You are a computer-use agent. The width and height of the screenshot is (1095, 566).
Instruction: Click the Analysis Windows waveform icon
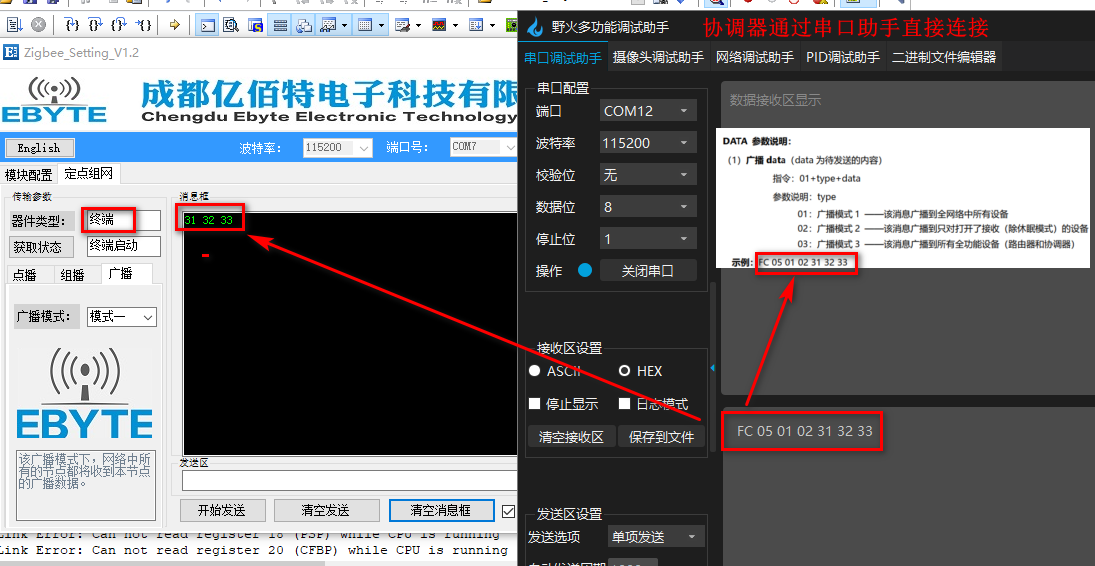(439, 26)
